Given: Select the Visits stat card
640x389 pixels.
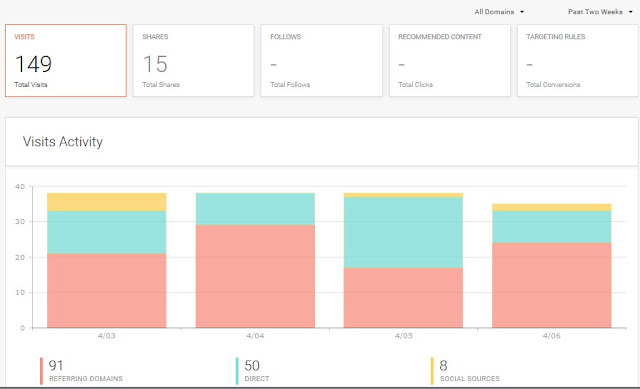Looking at the screenshot, I should (x=66, y=60).
